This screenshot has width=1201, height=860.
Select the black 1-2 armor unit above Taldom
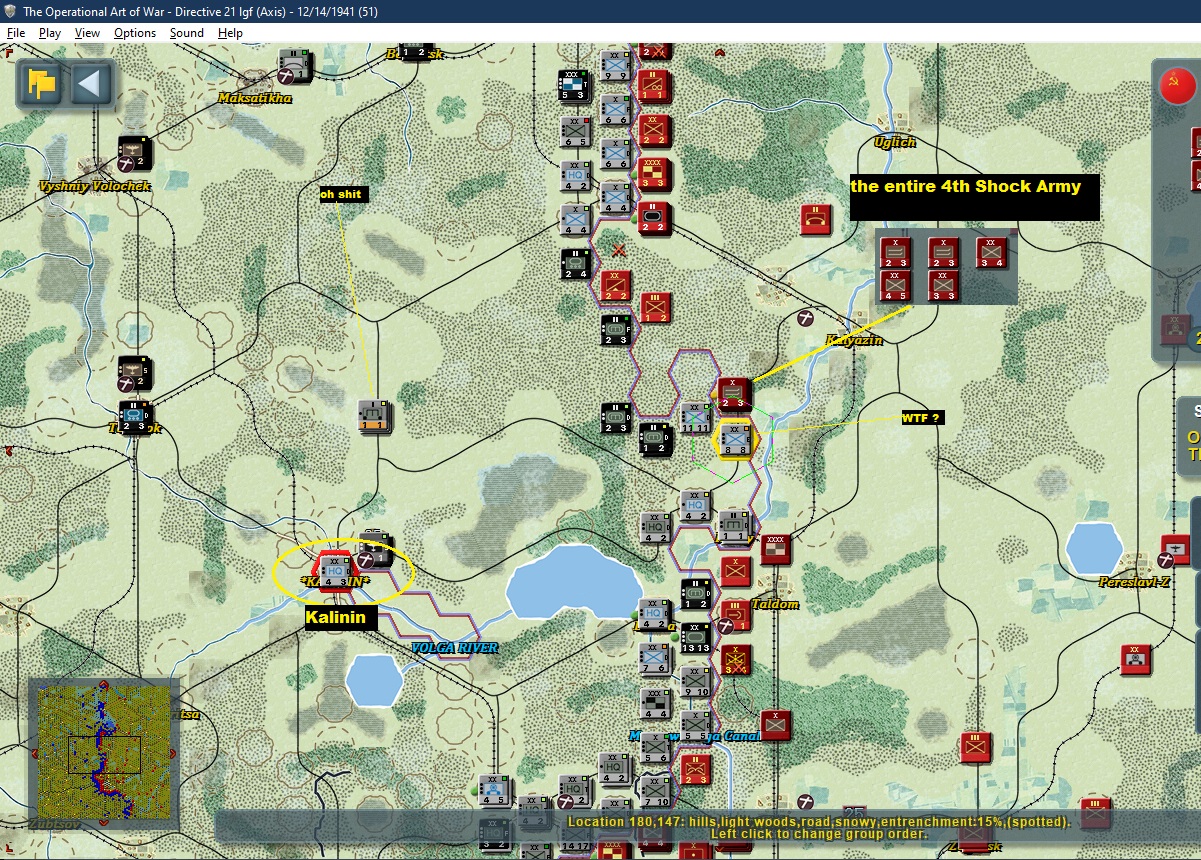click(696, 593)
